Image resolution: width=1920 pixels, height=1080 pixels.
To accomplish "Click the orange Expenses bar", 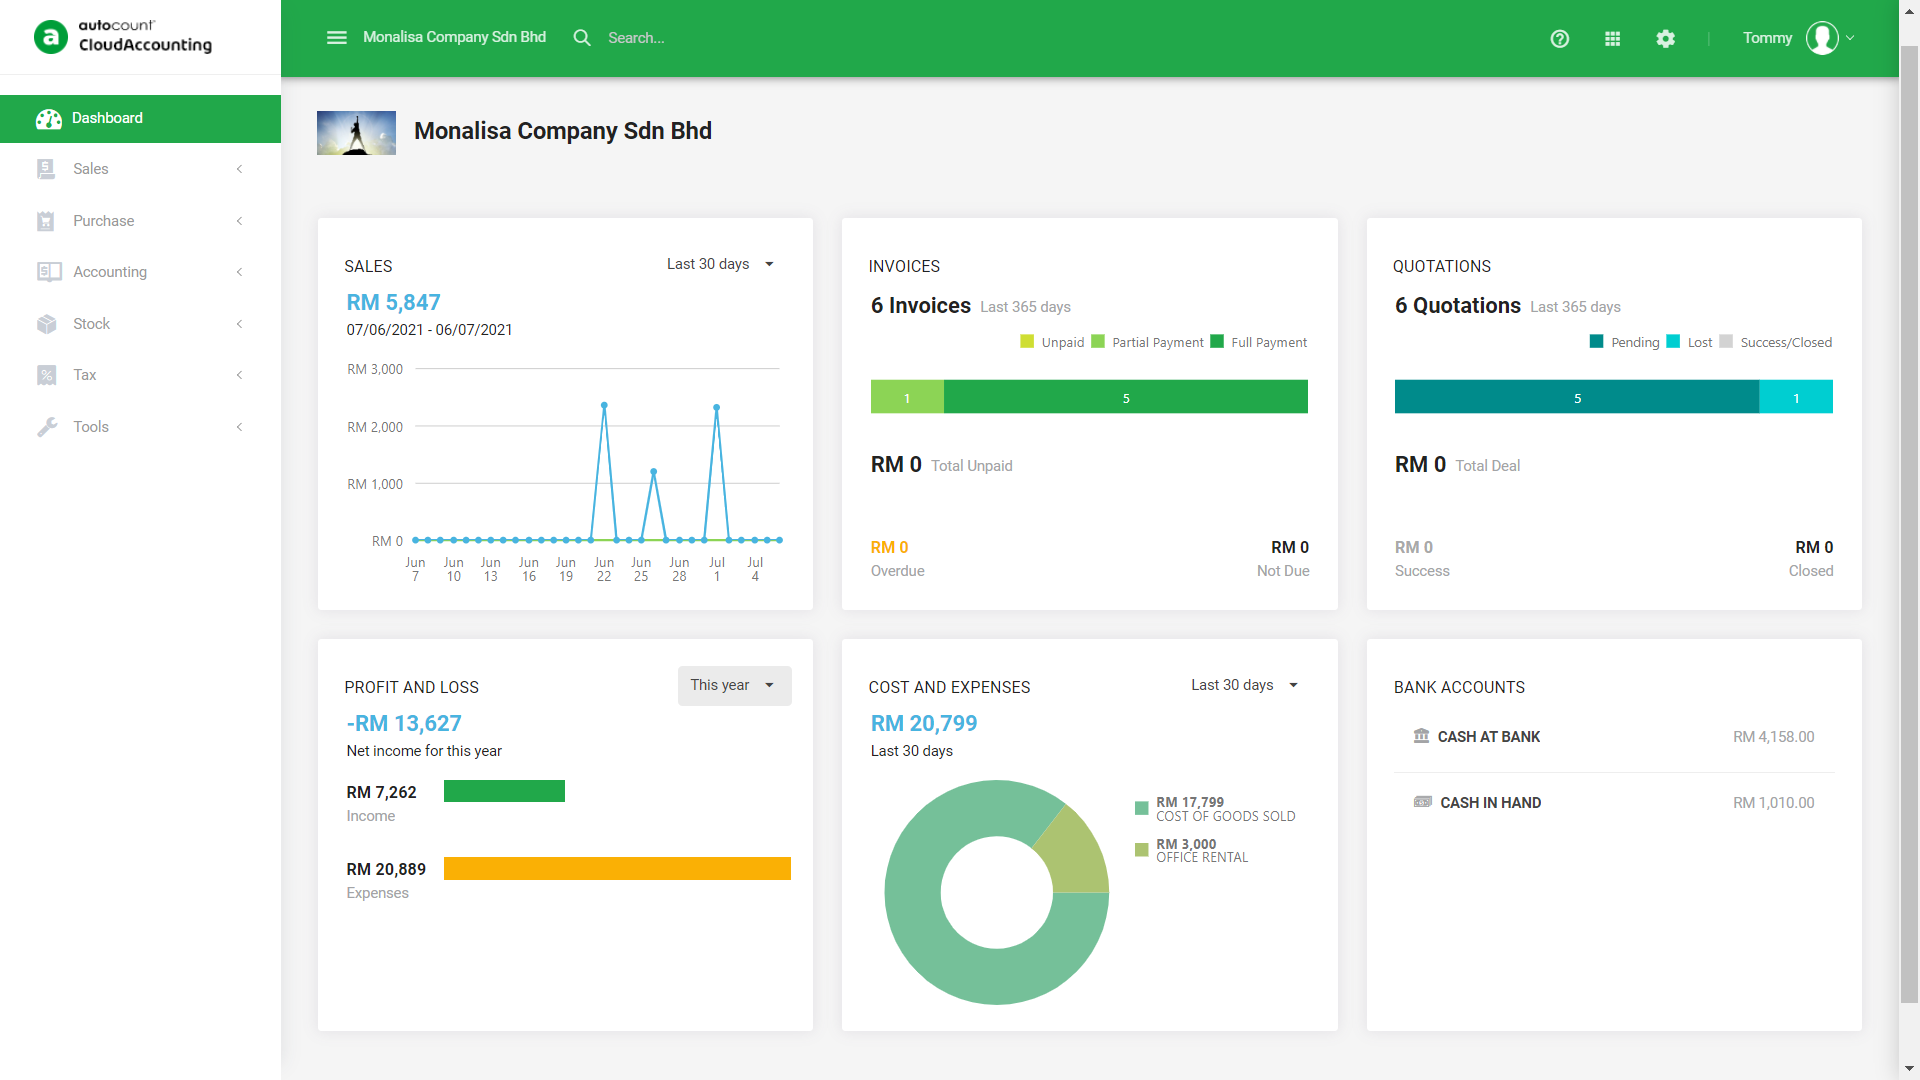I will click(617, 868).
